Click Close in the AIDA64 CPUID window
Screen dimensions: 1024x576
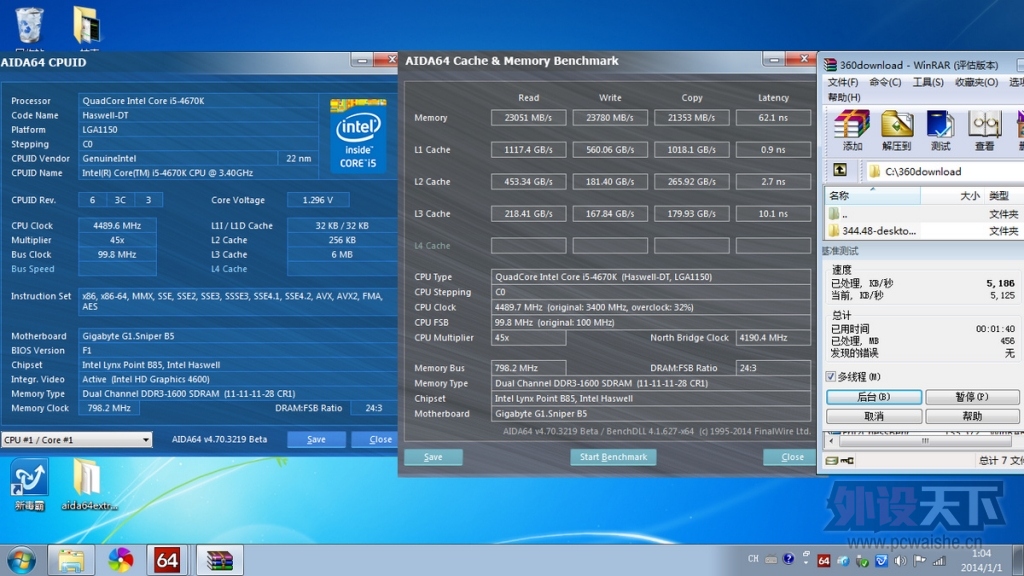click(375, 440)
